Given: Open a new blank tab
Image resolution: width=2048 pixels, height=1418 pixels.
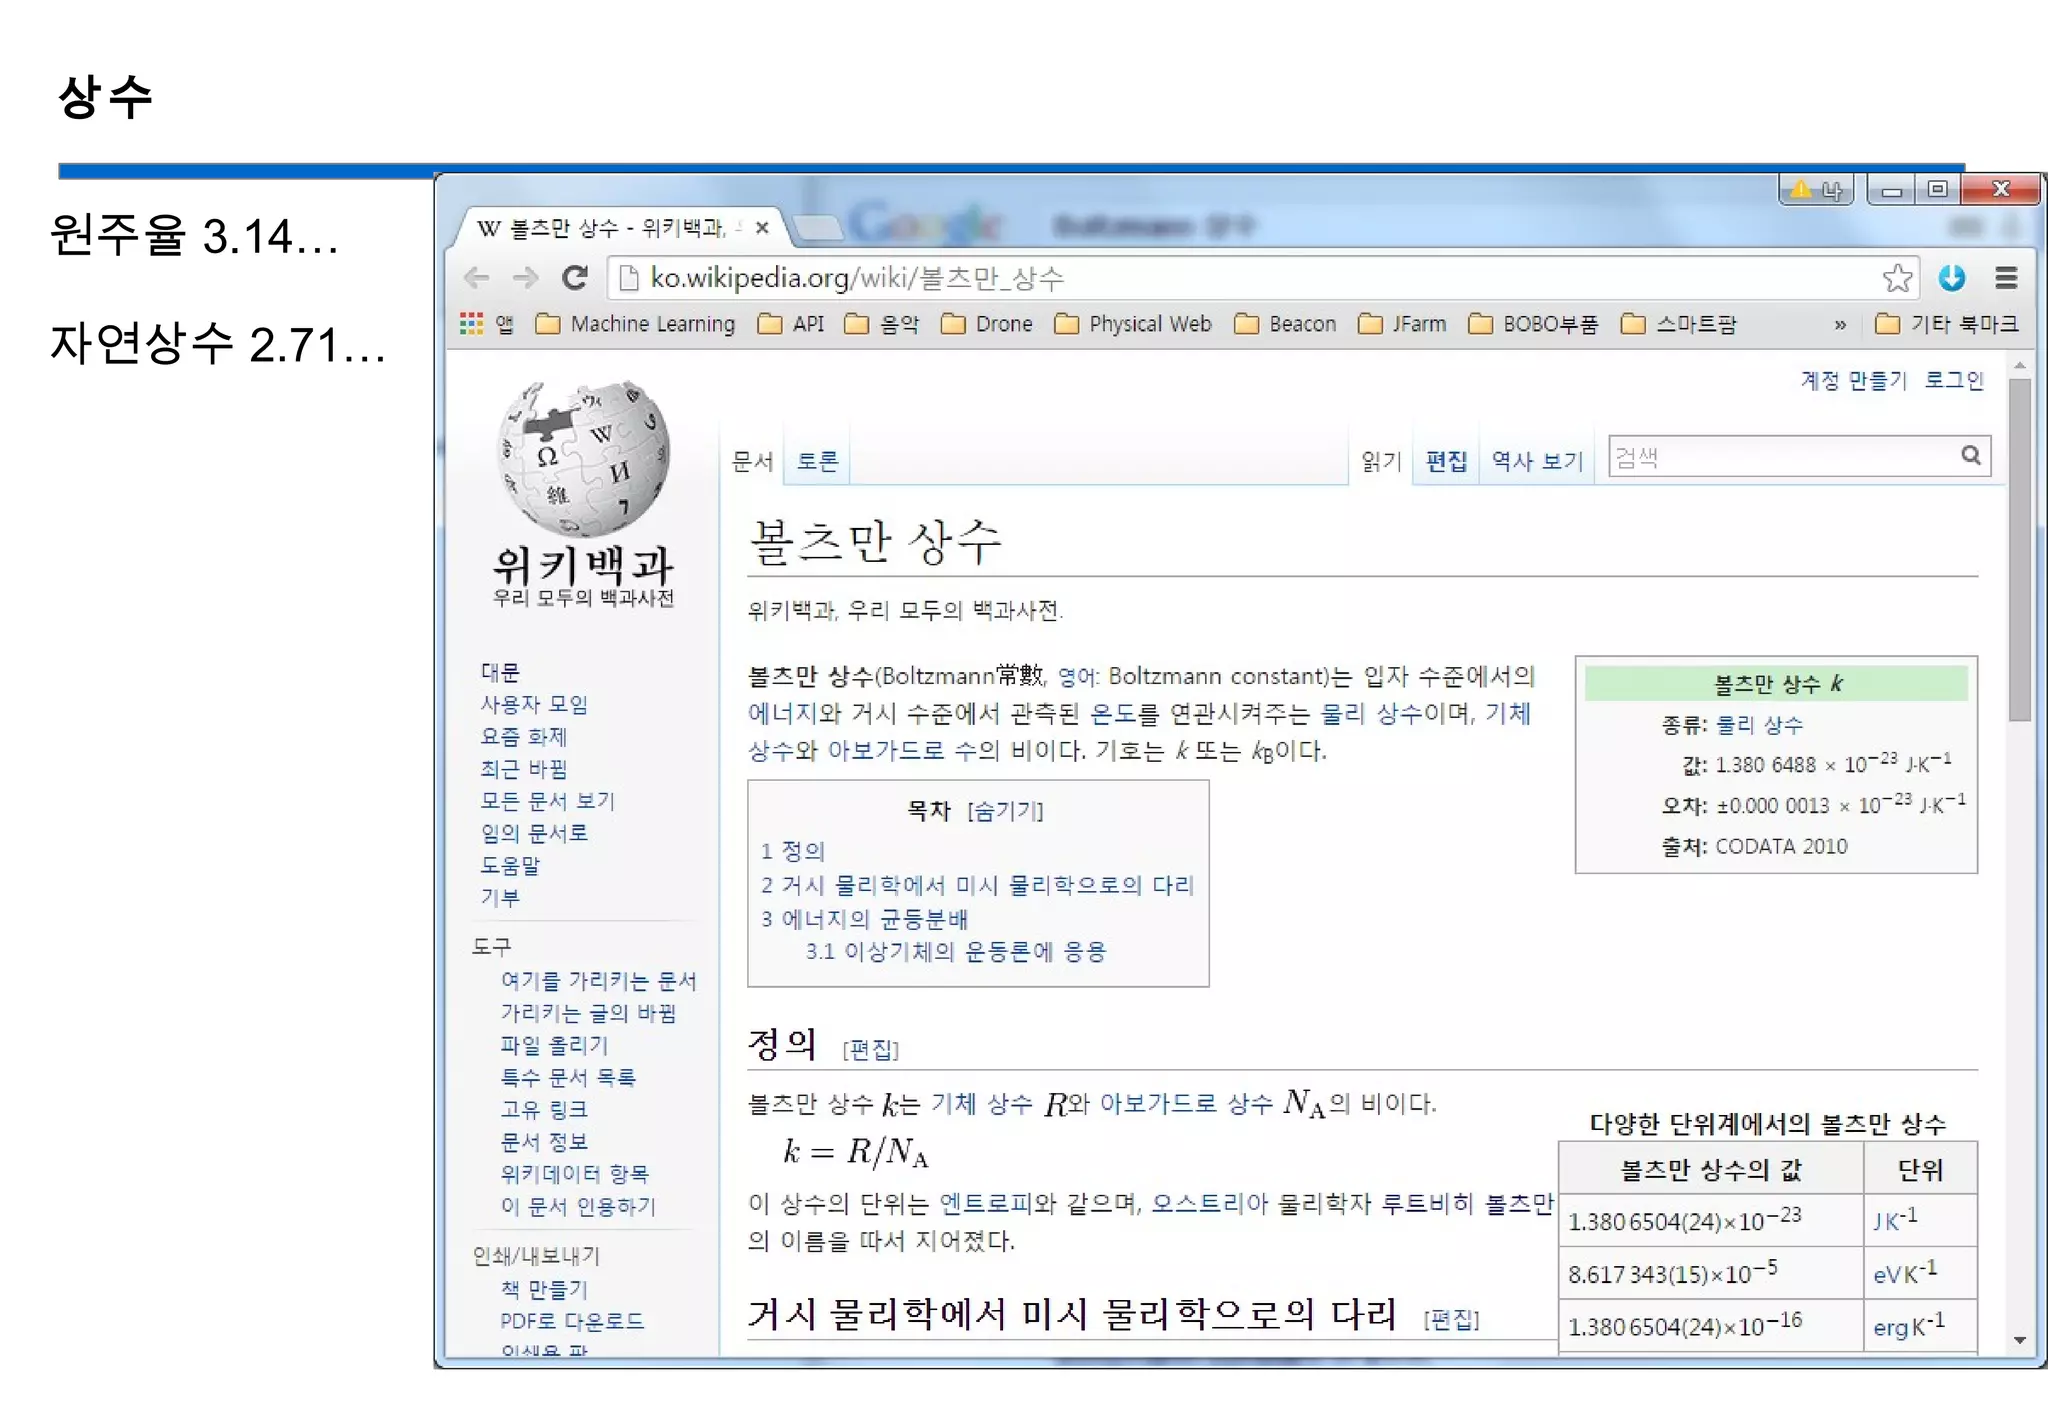Looking at the screenshot, I should point(819,228).
